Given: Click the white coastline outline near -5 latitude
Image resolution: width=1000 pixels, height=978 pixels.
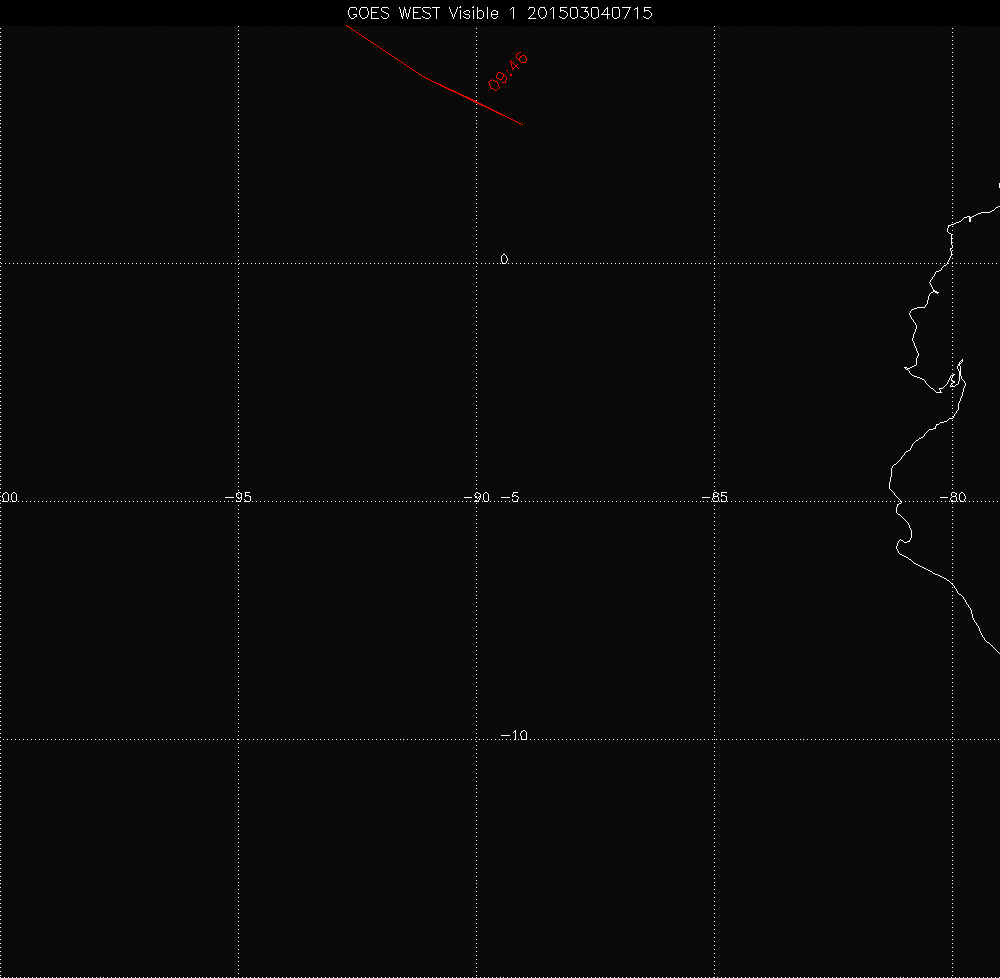Looking at the screenshot, I should pos(893,502).
